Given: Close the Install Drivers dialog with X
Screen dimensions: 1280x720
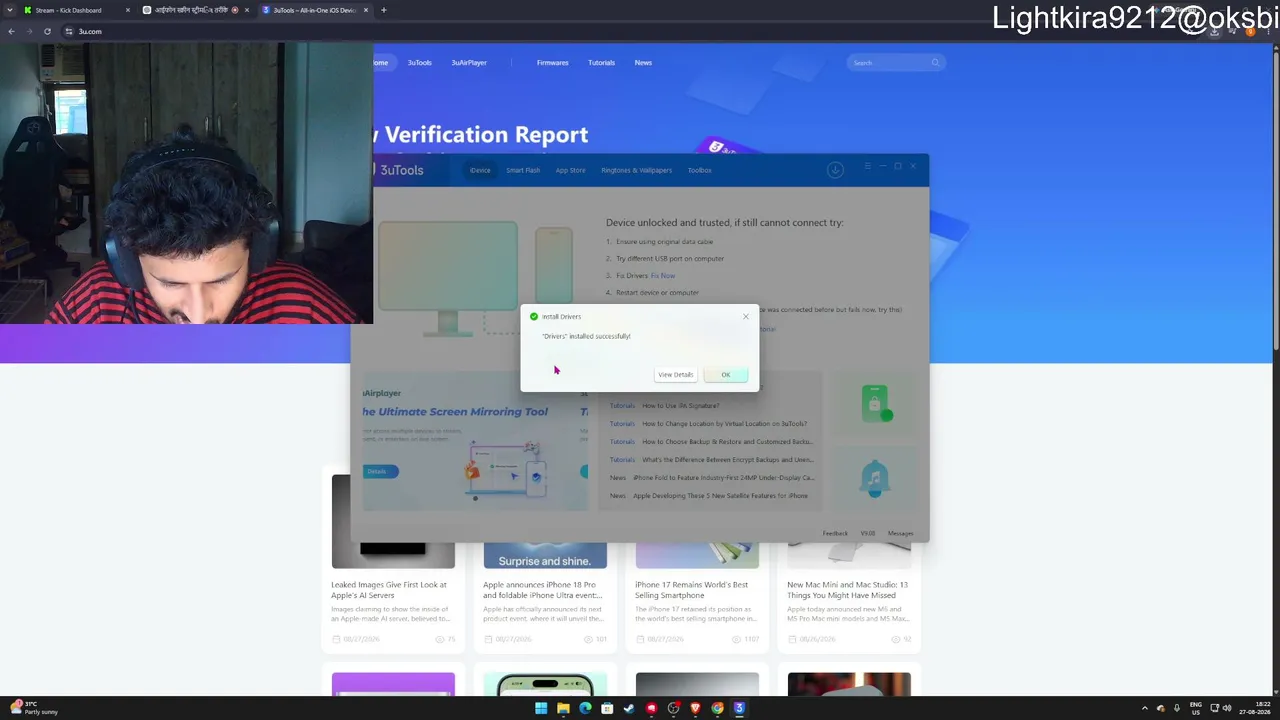Looking at the screenshot, I should pyautogui.click(x=745, y=316).
